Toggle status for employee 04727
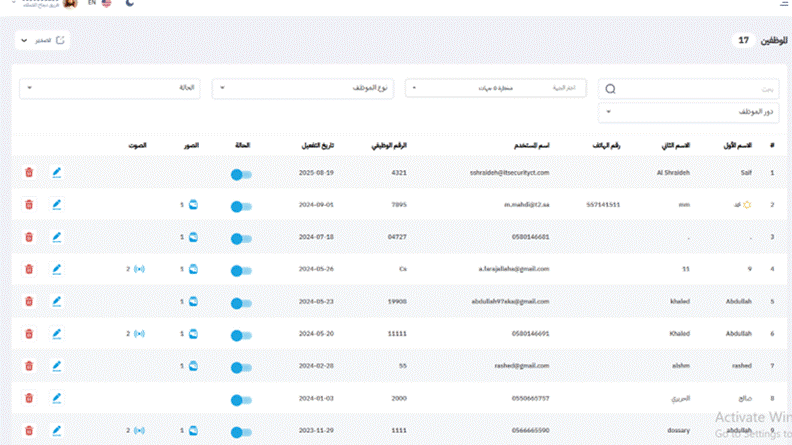792x445 pixels. pyautogui.click(x=241, y=239)
